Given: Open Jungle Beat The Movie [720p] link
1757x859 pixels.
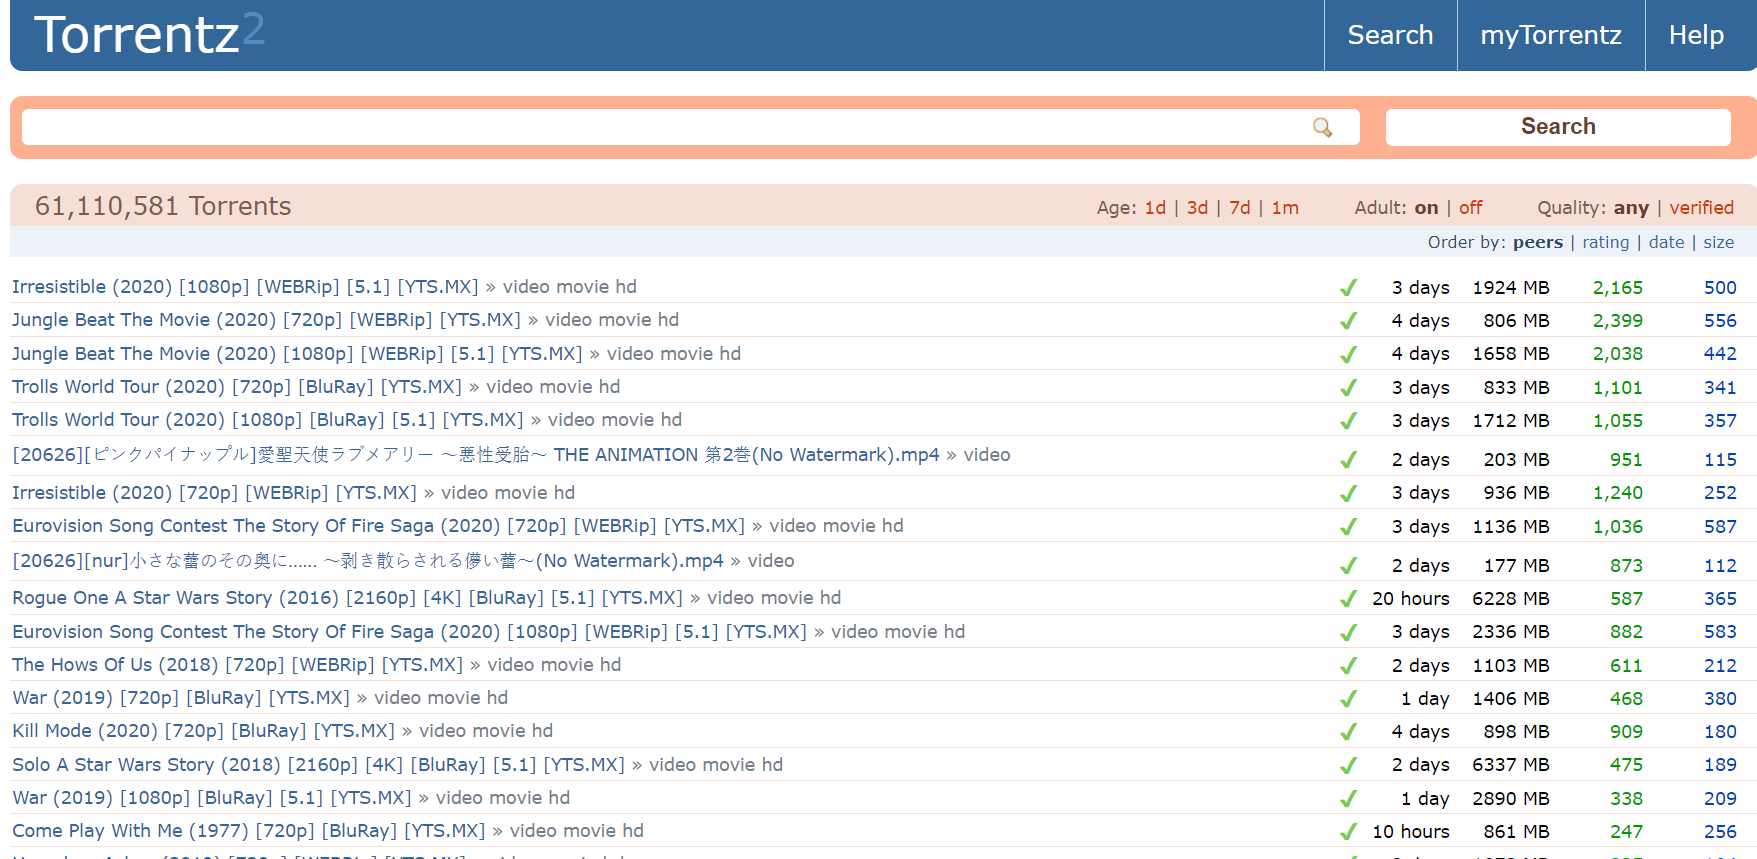Looking at the screenshot, I should coord(266,320).
